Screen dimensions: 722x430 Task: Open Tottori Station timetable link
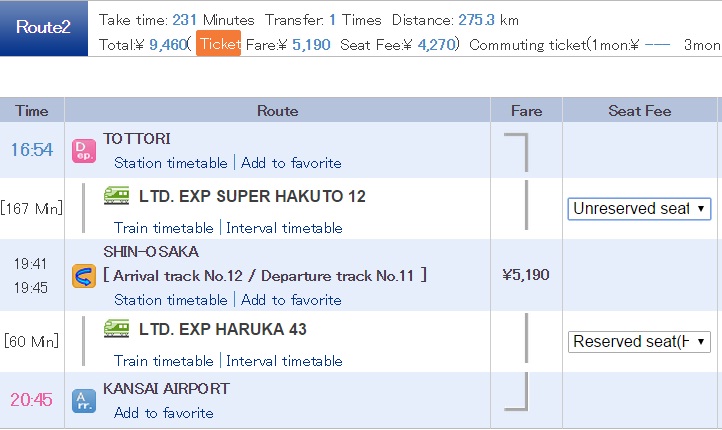171,163
